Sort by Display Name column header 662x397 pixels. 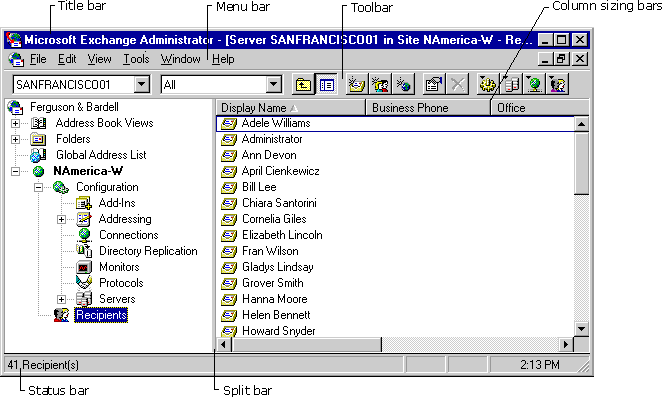tap(290, 108)
